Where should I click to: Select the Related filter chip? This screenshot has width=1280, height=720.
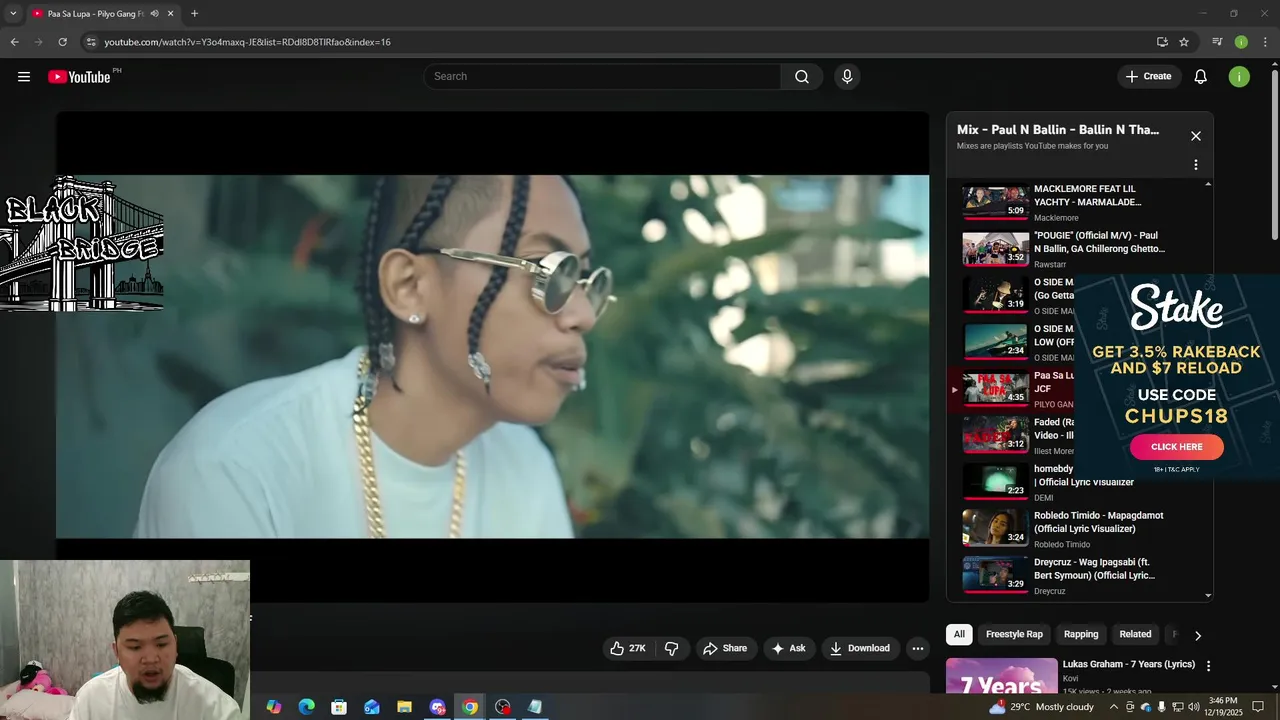point(1135,634)
